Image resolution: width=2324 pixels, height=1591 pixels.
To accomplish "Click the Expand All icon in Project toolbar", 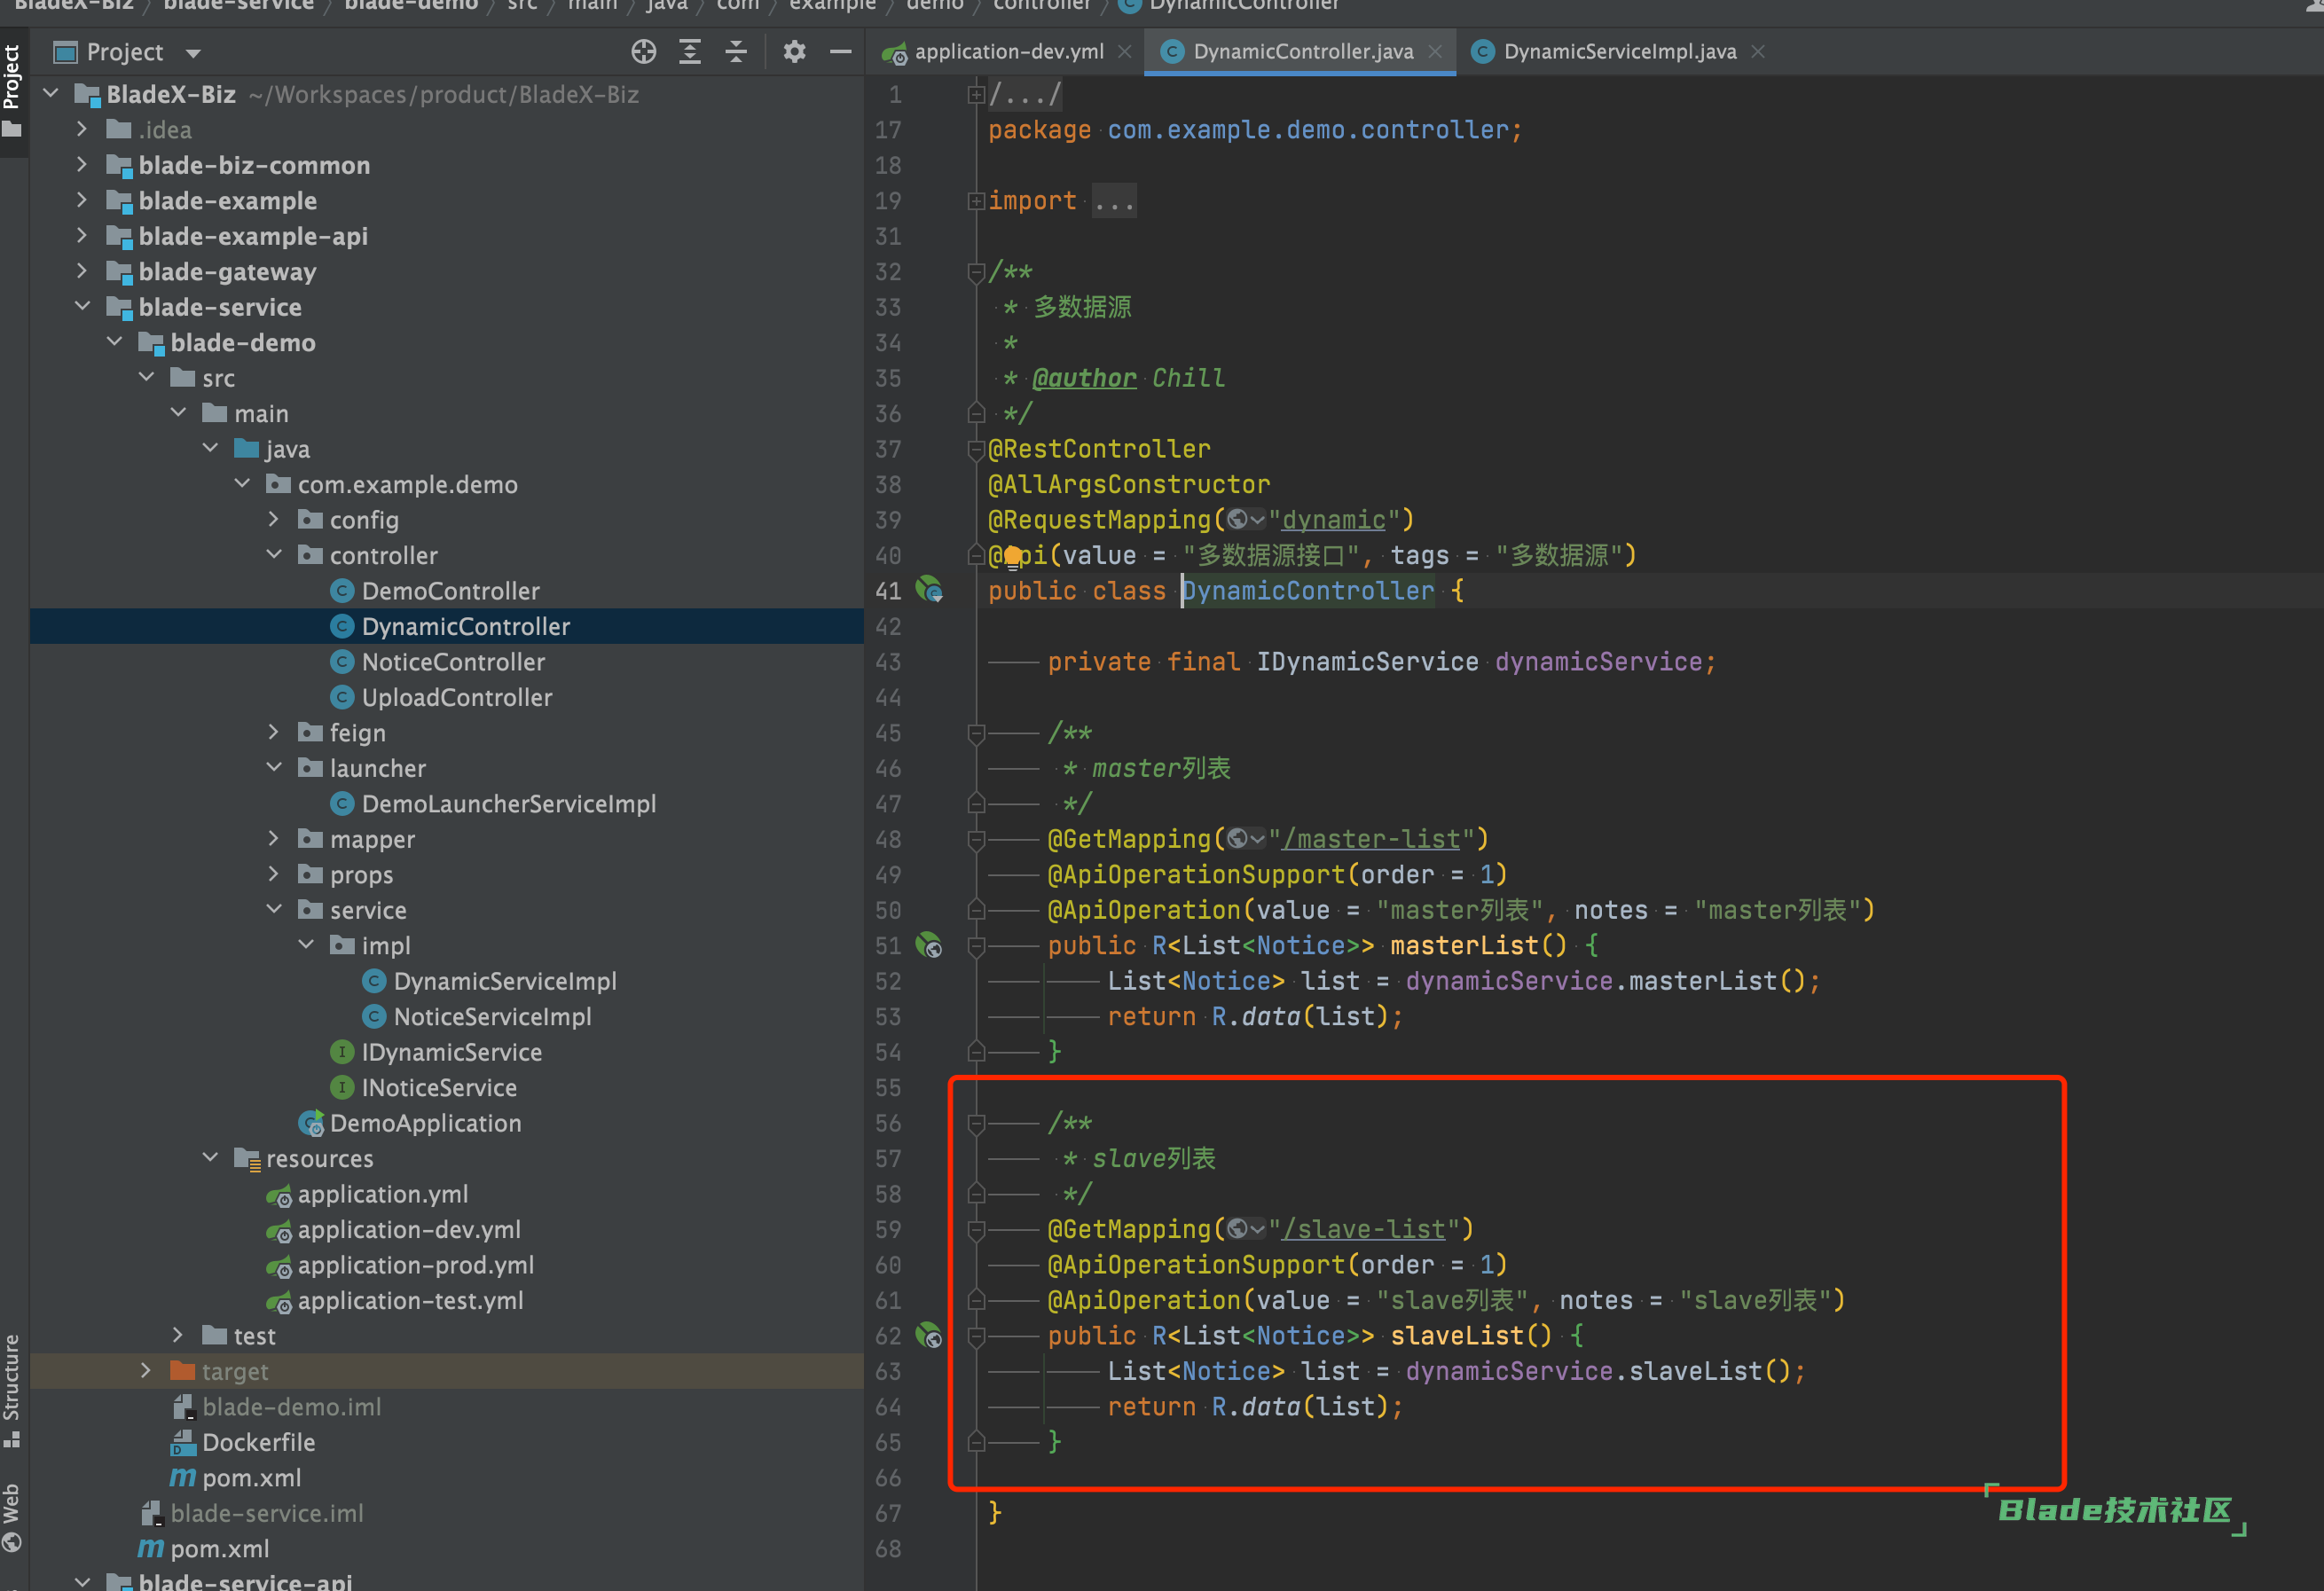I will [690, 52].
